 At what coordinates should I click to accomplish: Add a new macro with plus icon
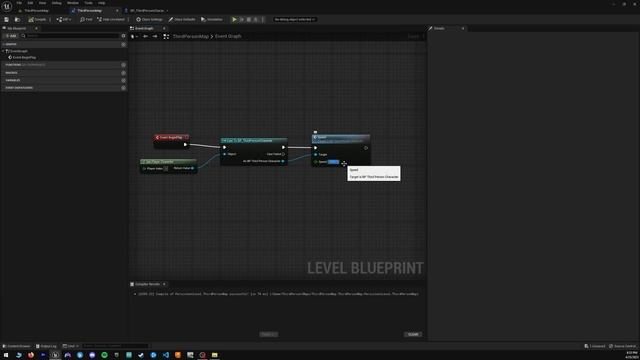123,73
